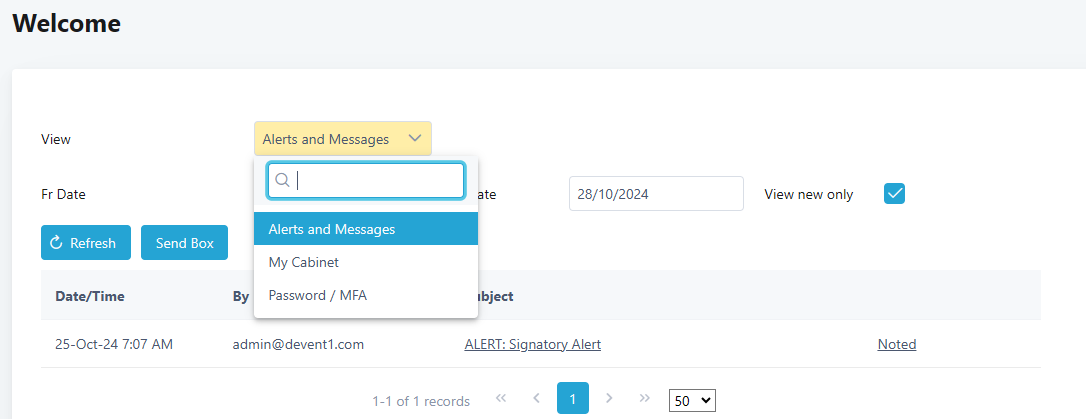Go to previous page of records
The image size is (1086, 419).
click(x=536, y=398)
